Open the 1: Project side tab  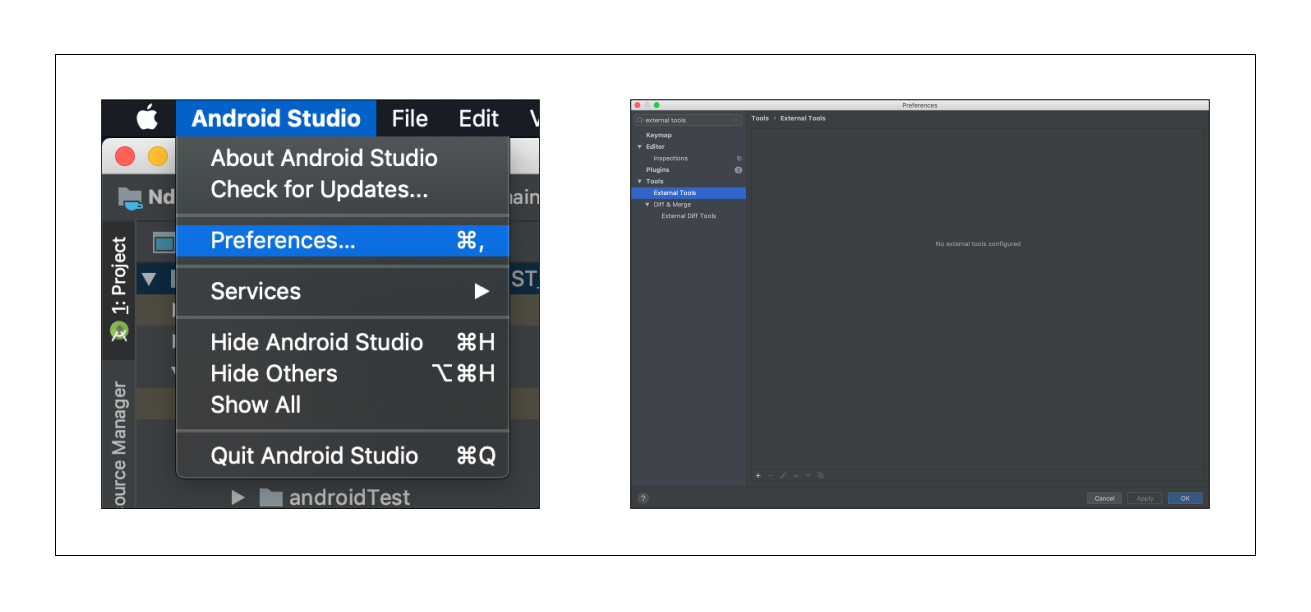(119, 290)
